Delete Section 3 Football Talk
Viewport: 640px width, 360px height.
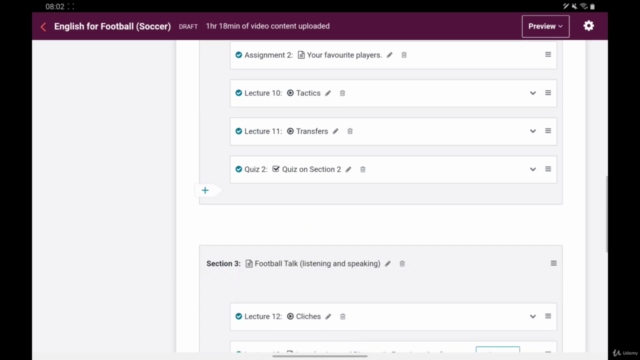point(402,264)
